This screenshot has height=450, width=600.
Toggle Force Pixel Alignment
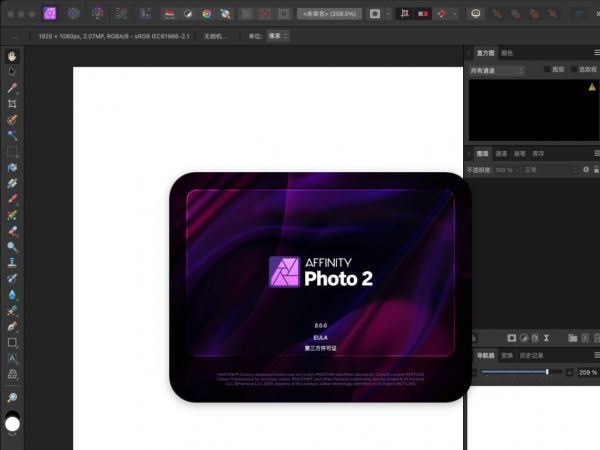[x=404, y=14]
